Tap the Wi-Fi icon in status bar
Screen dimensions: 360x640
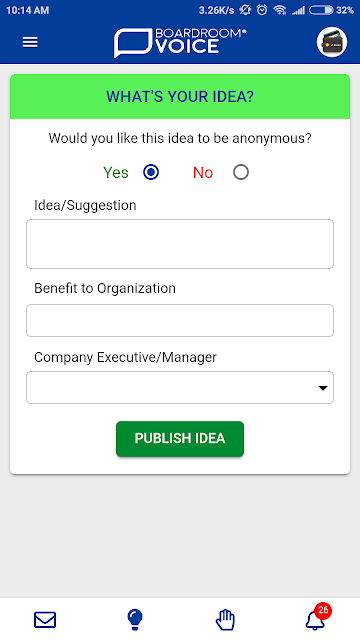coord(280,10)
